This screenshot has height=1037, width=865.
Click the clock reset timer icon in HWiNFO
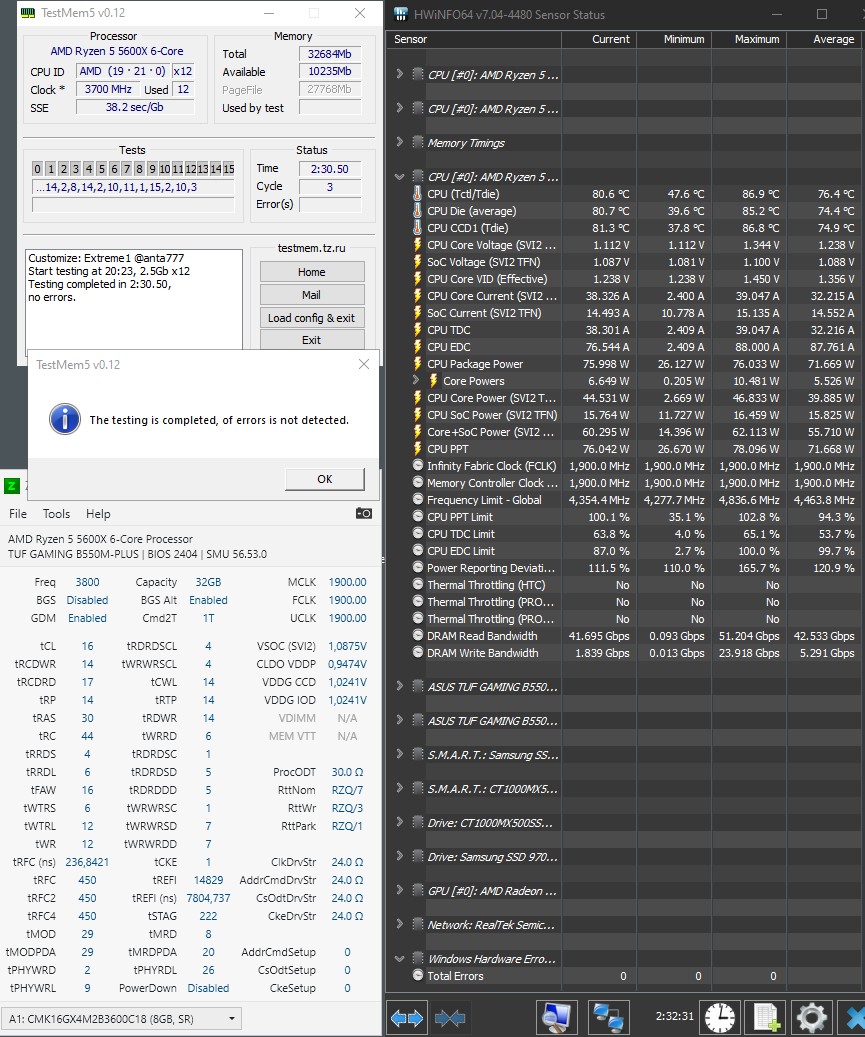coord(720,1018)
